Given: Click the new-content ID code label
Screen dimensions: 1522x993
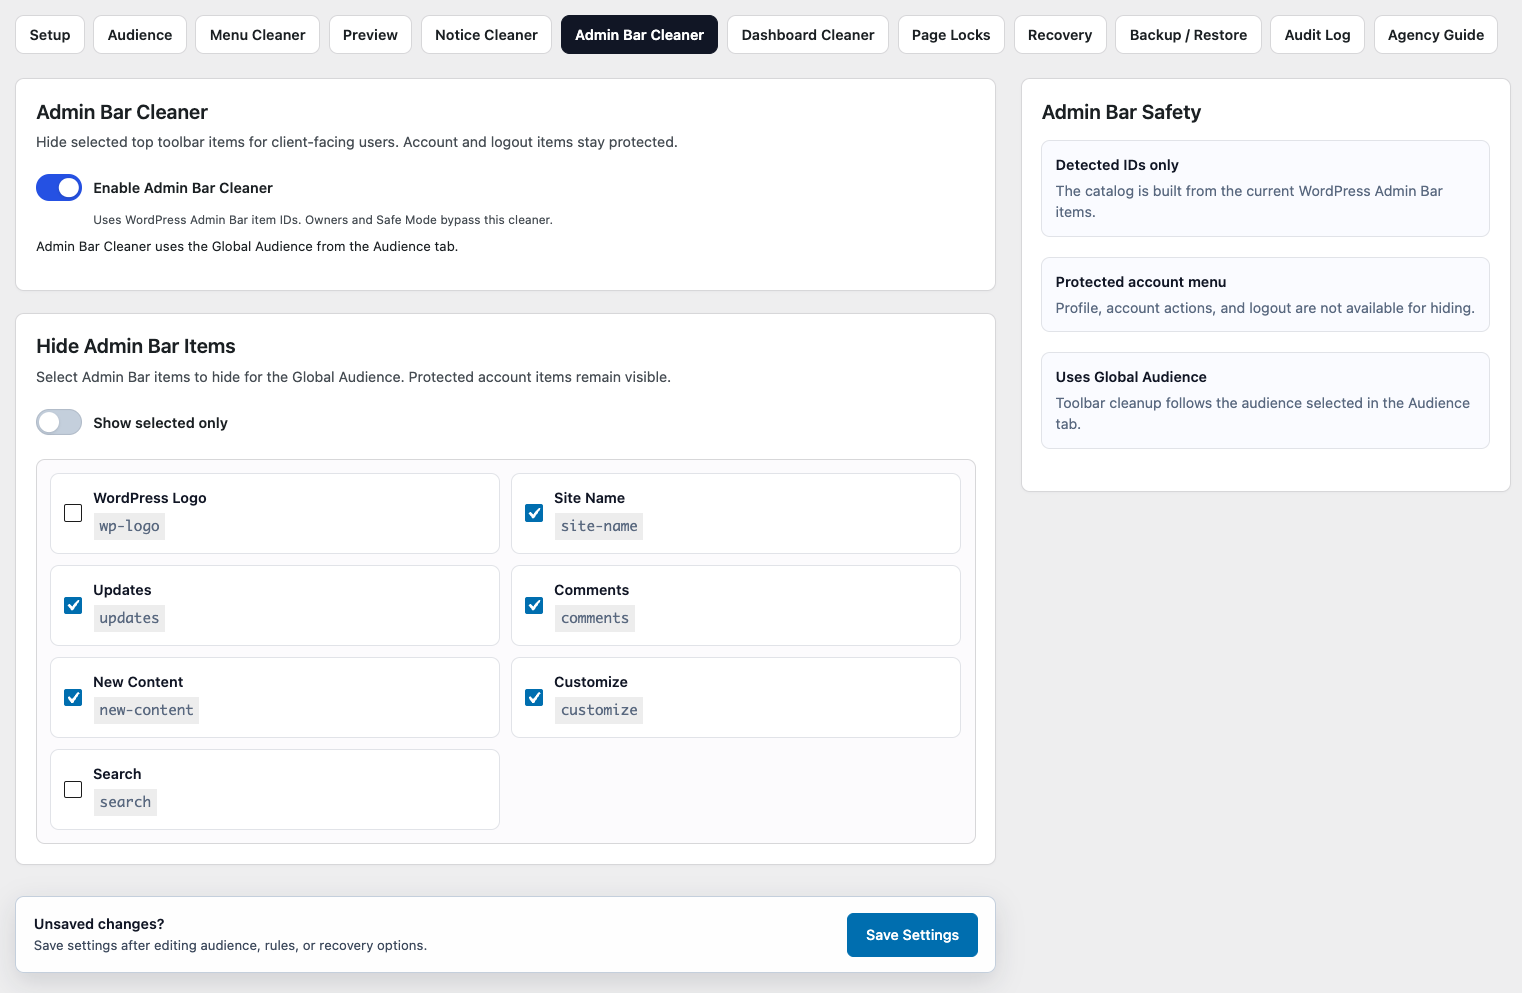Looking at the screenshot, I should [x=146, y=710].
